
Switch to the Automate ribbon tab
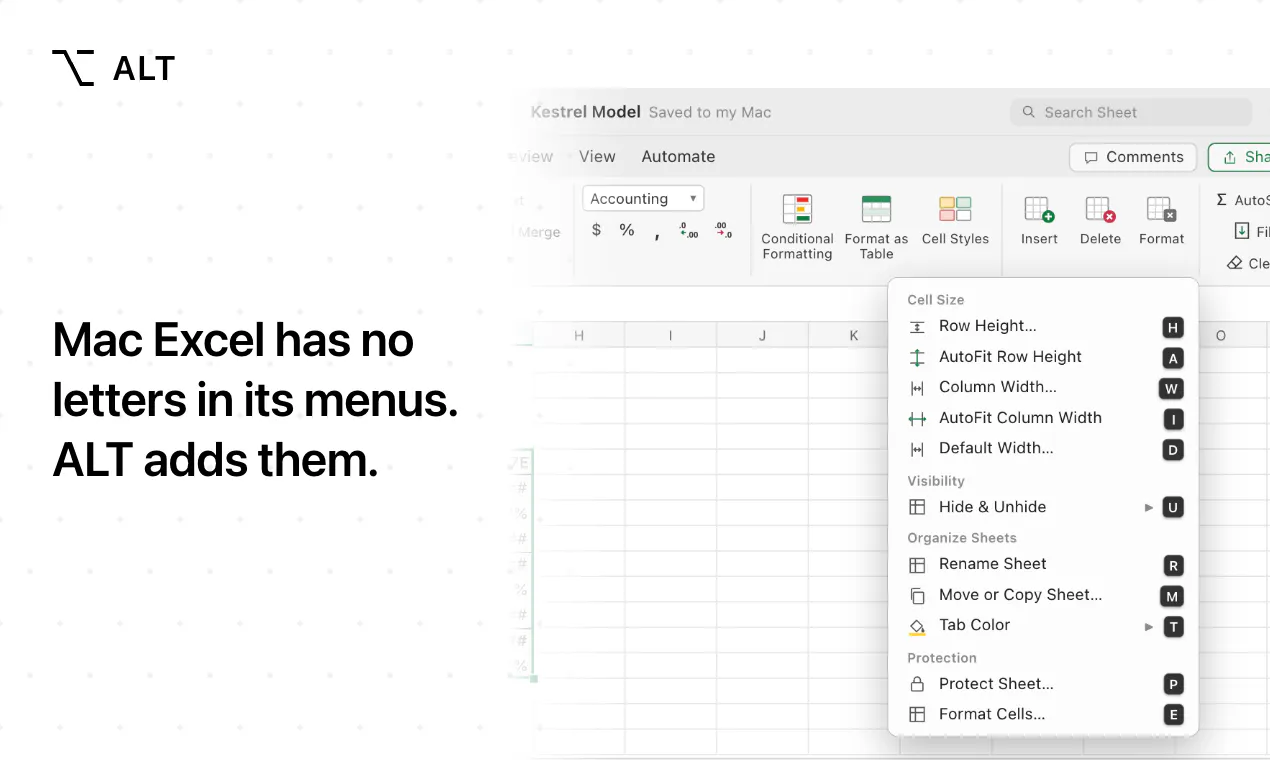click(x=678, y=156)
